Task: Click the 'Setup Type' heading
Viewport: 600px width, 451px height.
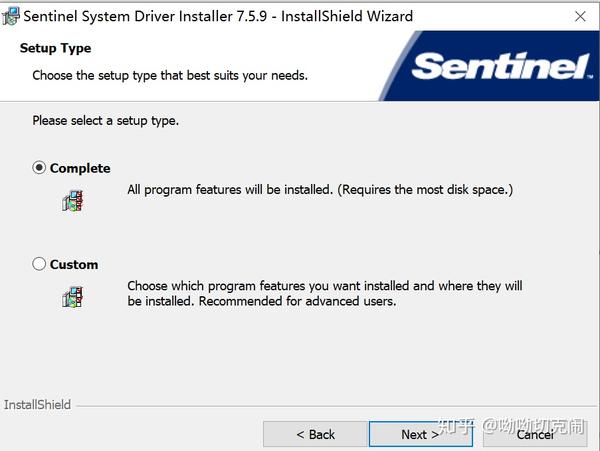Action: click(55, 48)
